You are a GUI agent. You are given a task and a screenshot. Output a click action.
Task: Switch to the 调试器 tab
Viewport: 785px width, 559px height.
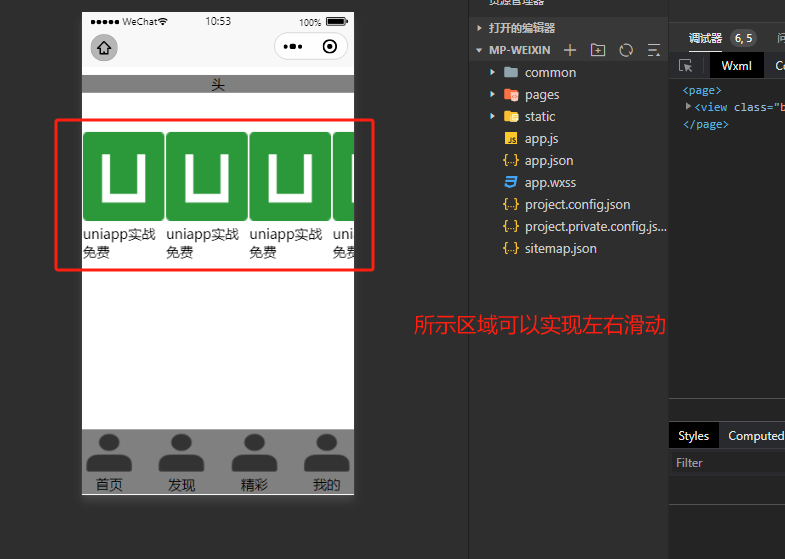[x=705, y=38]
